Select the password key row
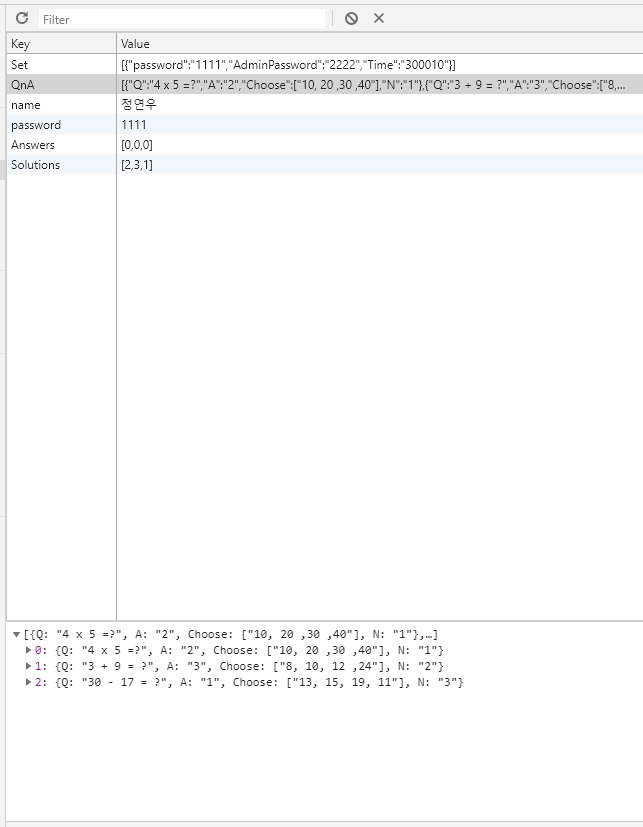The height and width of the screenshot is (827, 643). click(x=36, y=125)
